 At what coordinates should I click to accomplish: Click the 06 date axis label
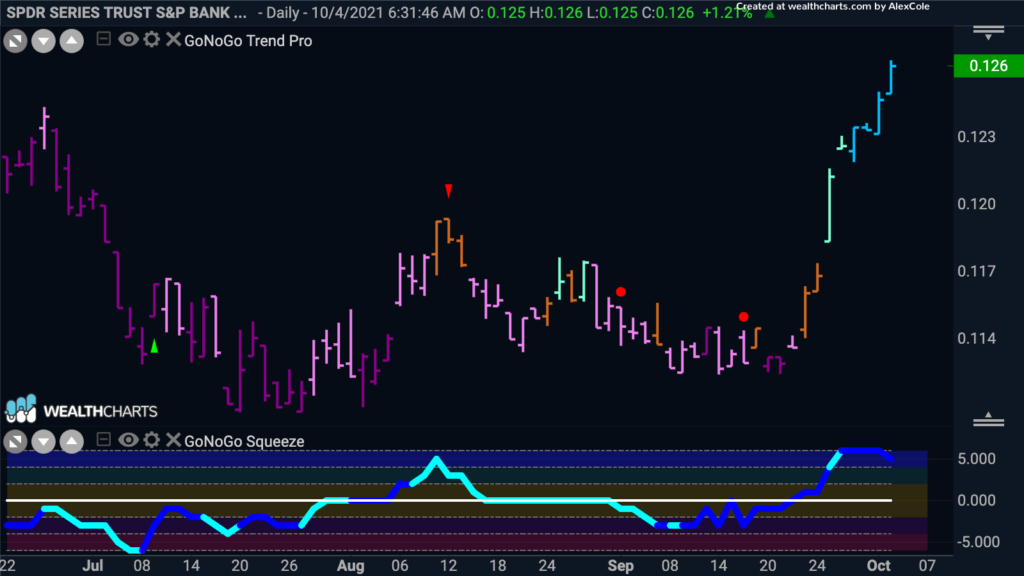point(400,566)
